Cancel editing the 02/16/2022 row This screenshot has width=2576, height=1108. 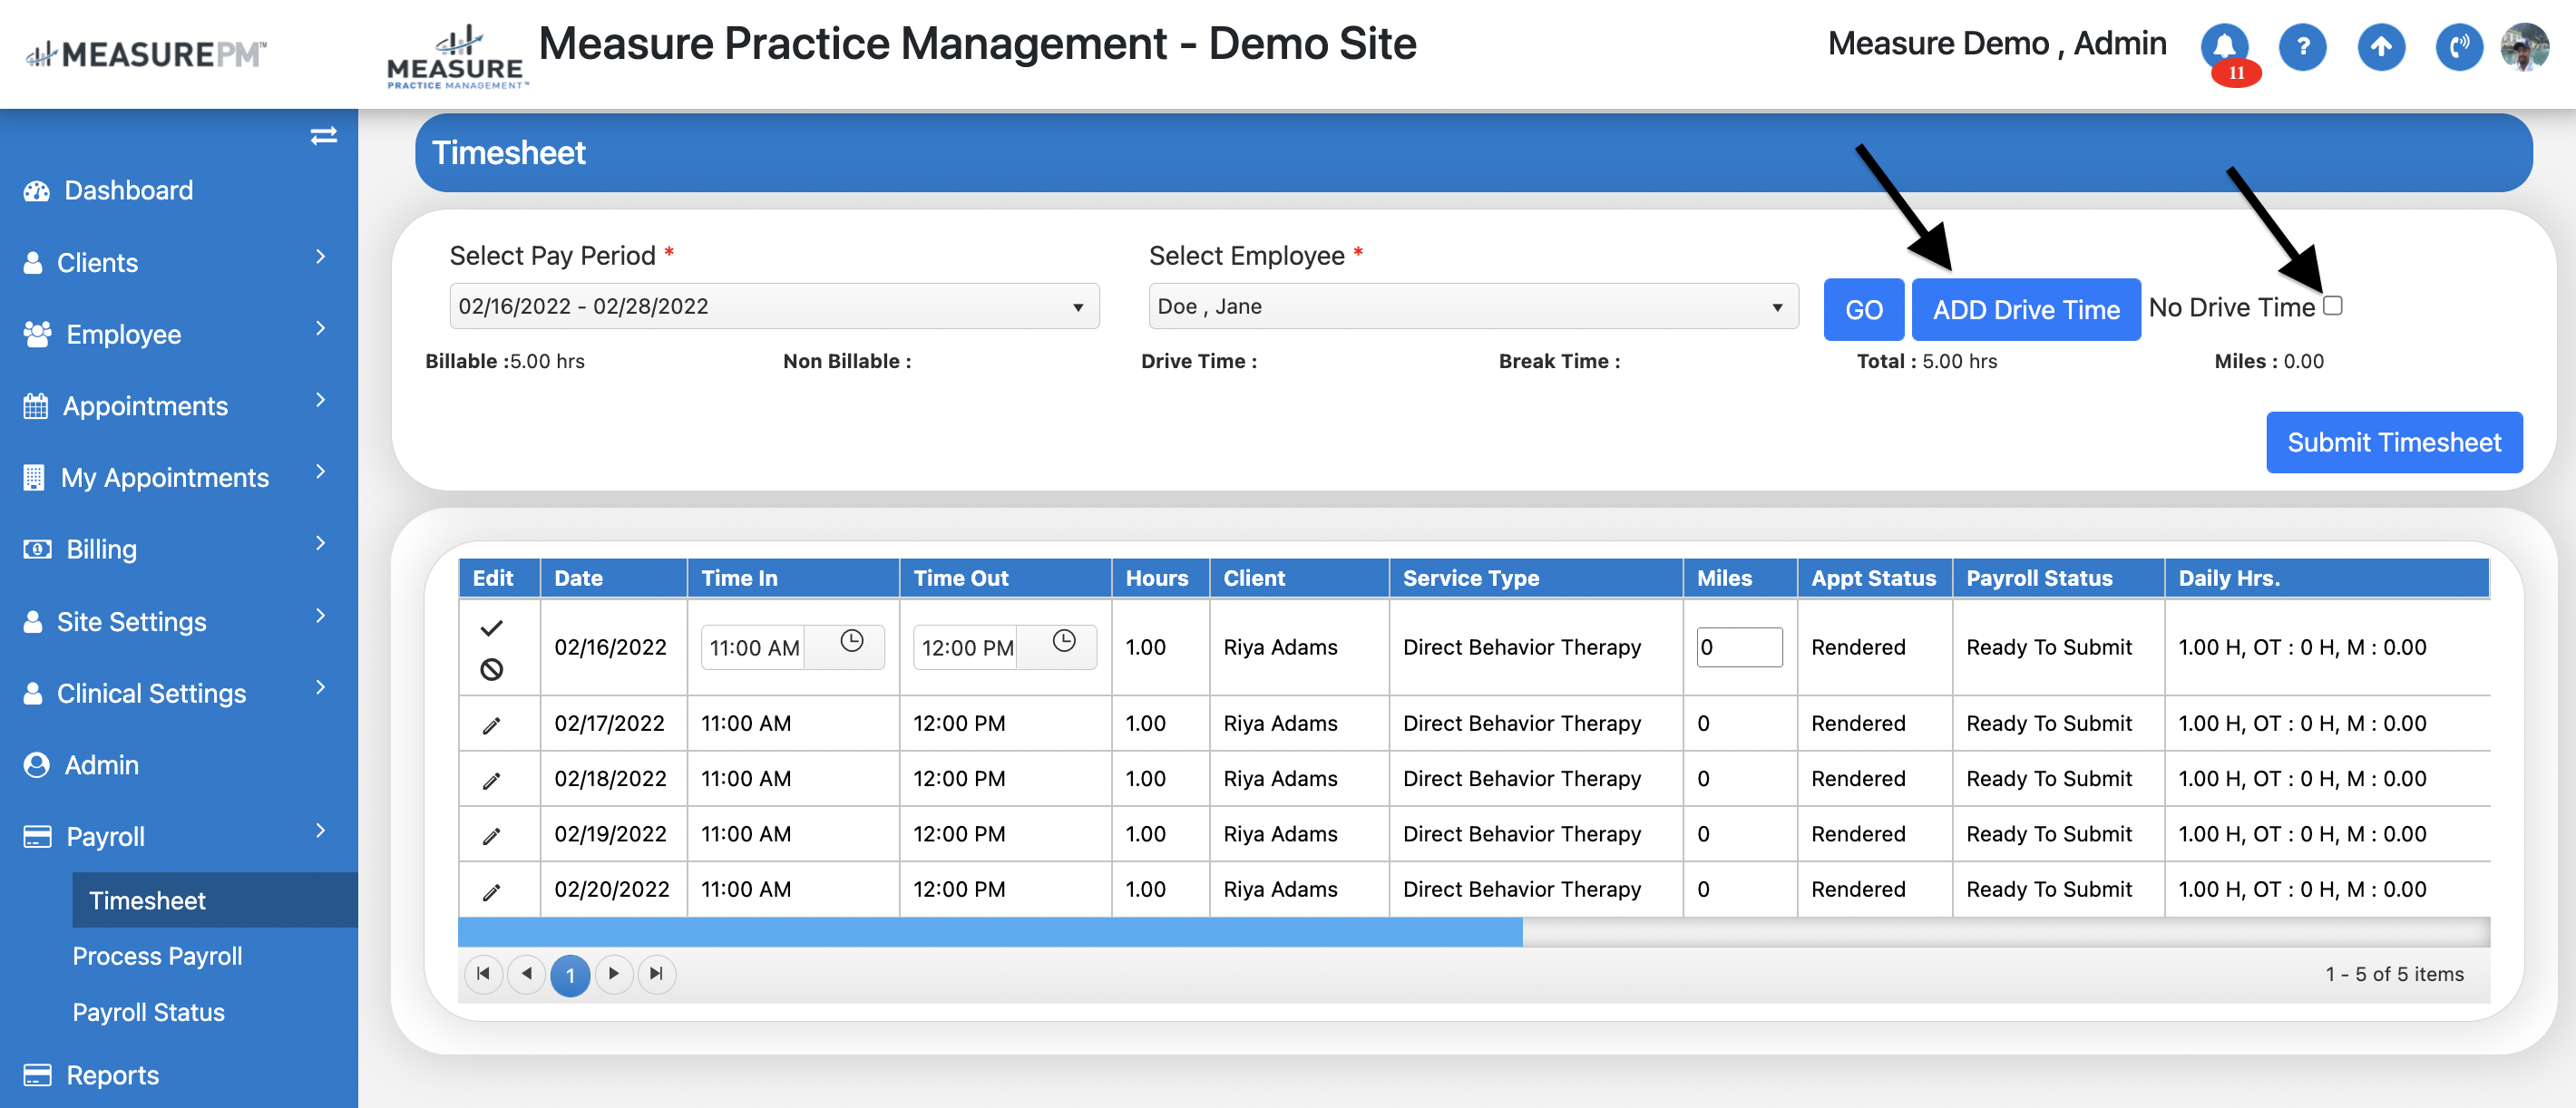coord(491,669)
